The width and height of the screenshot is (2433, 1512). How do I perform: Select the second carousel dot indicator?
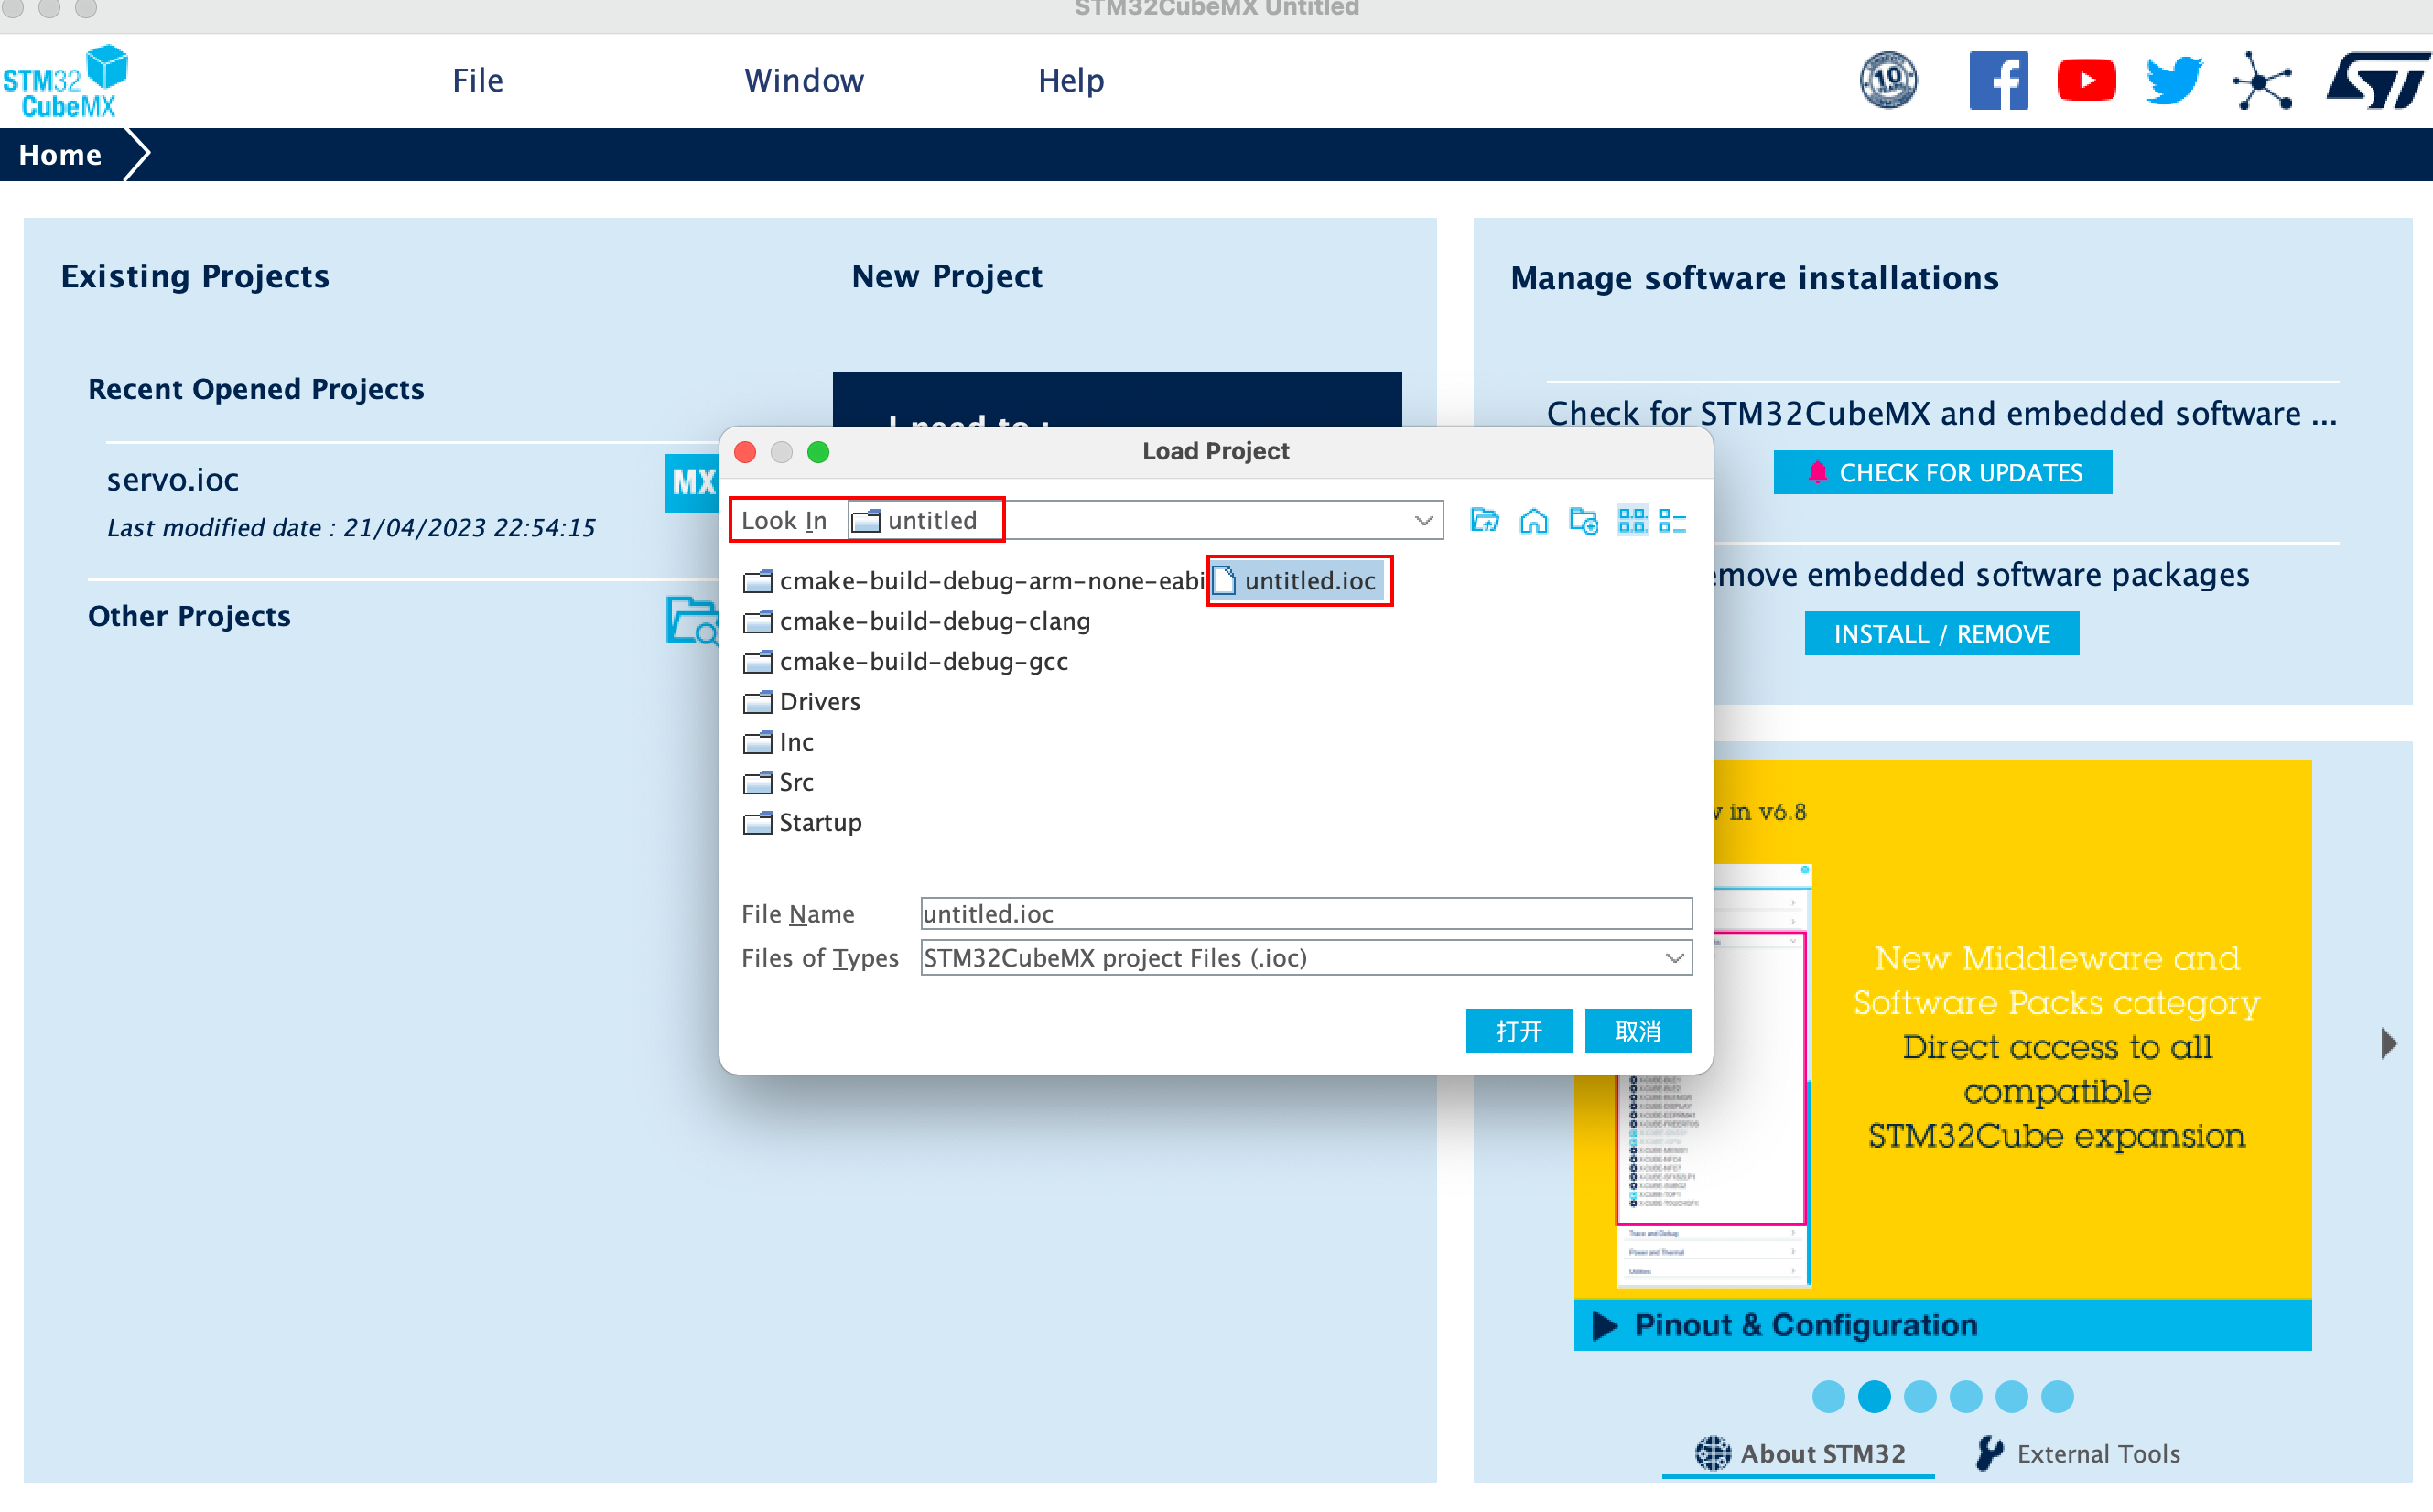[x=1874, y=1396]
